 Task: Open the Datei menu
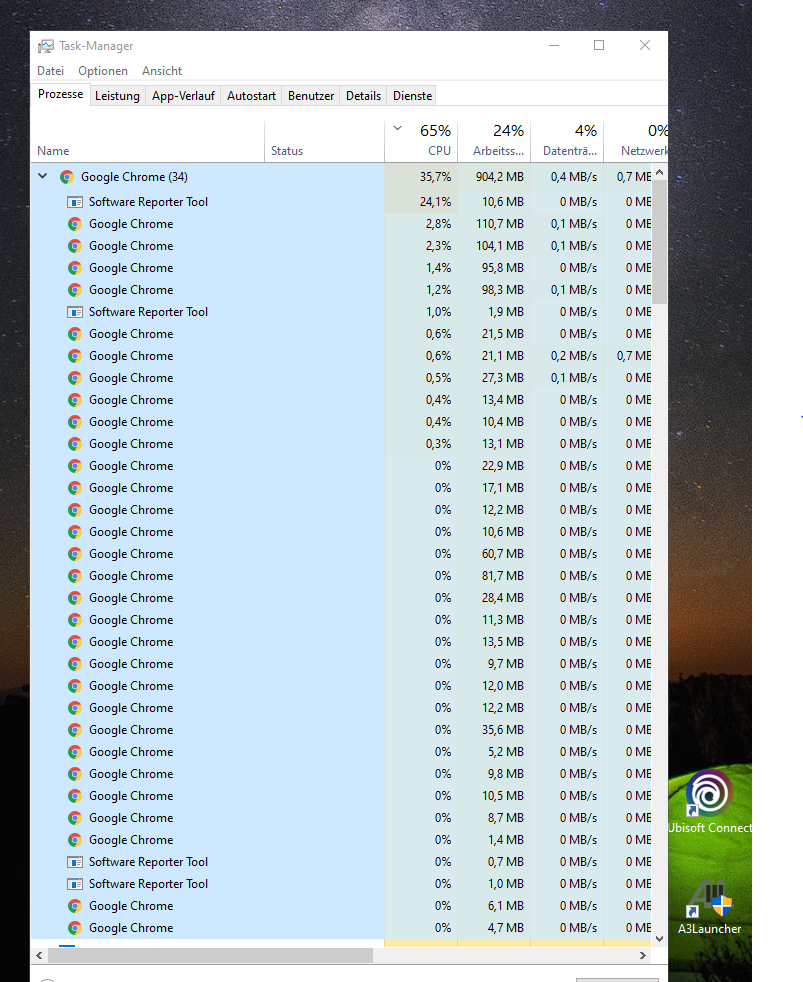[x=51, y=71]
